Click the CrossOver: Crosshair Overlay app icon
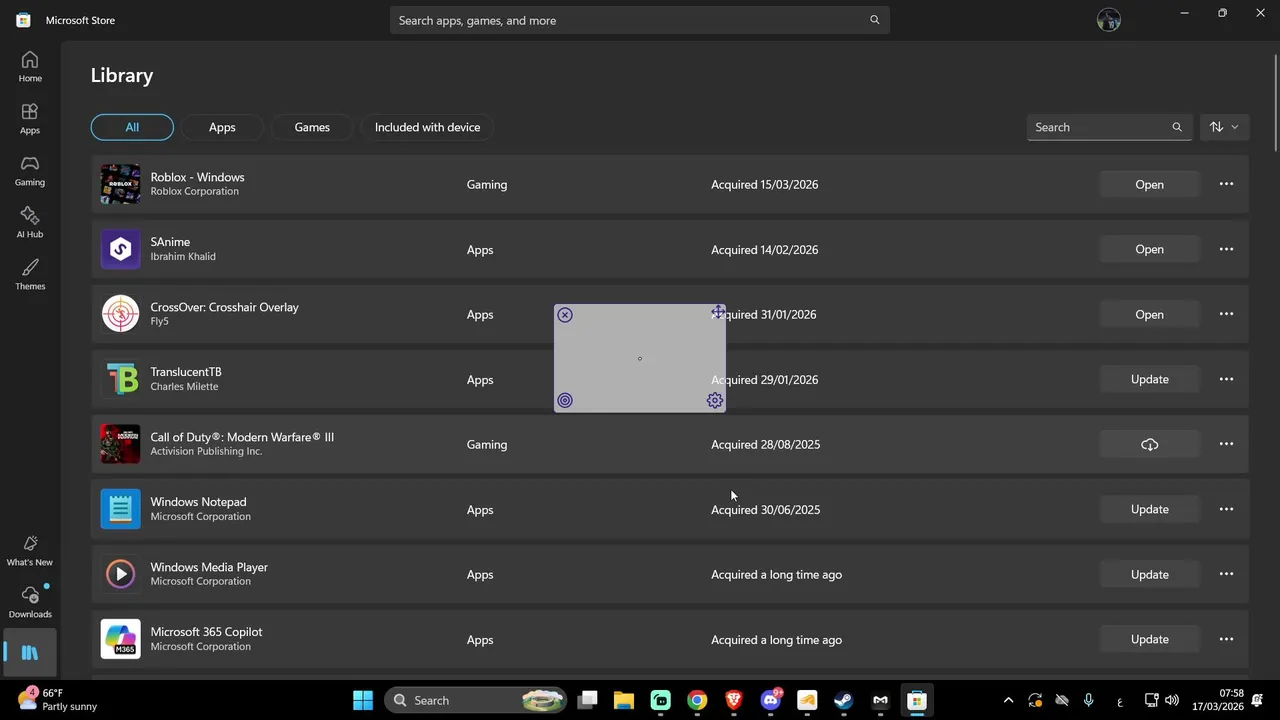 pos(120,314)
